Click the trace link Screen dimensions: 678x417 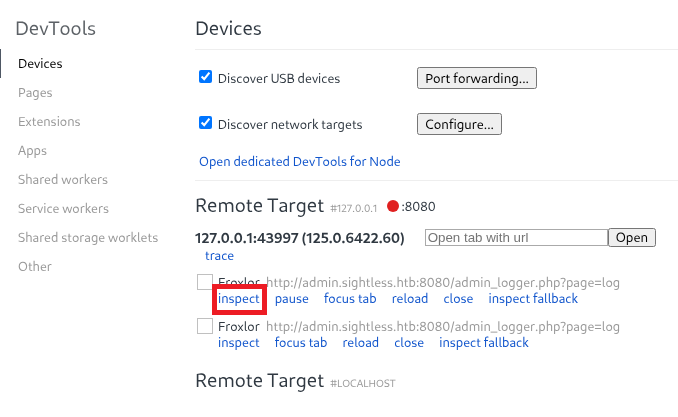point(219,256)
